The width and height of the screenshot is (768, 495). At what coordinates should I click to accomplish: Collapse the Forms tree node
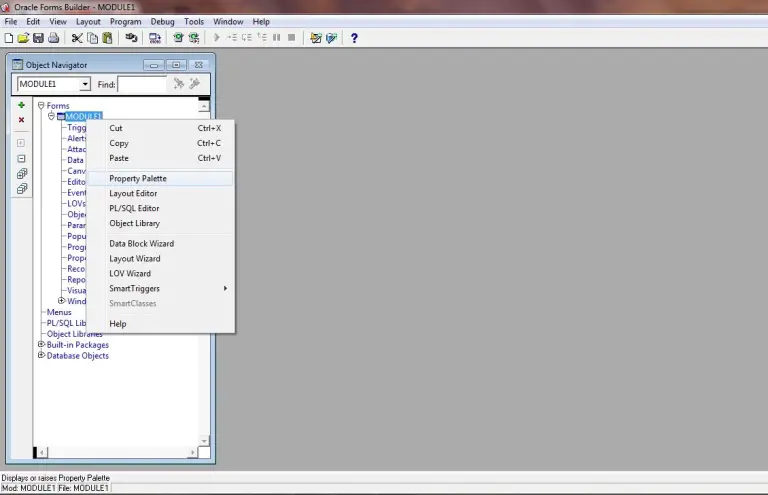(41, 105)
